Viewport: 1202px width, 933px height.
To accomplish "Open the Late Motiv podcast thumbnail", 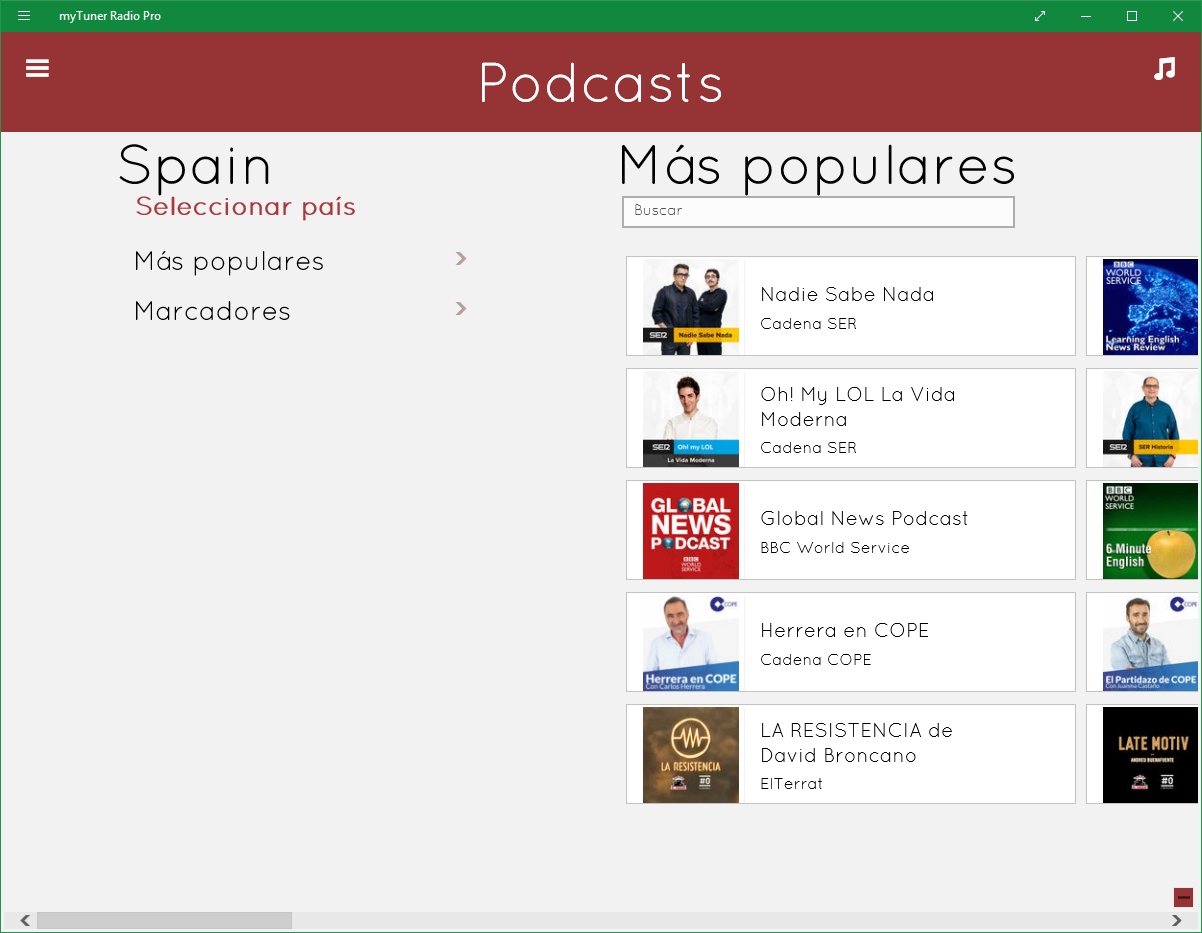I will tap(1150, 755).
